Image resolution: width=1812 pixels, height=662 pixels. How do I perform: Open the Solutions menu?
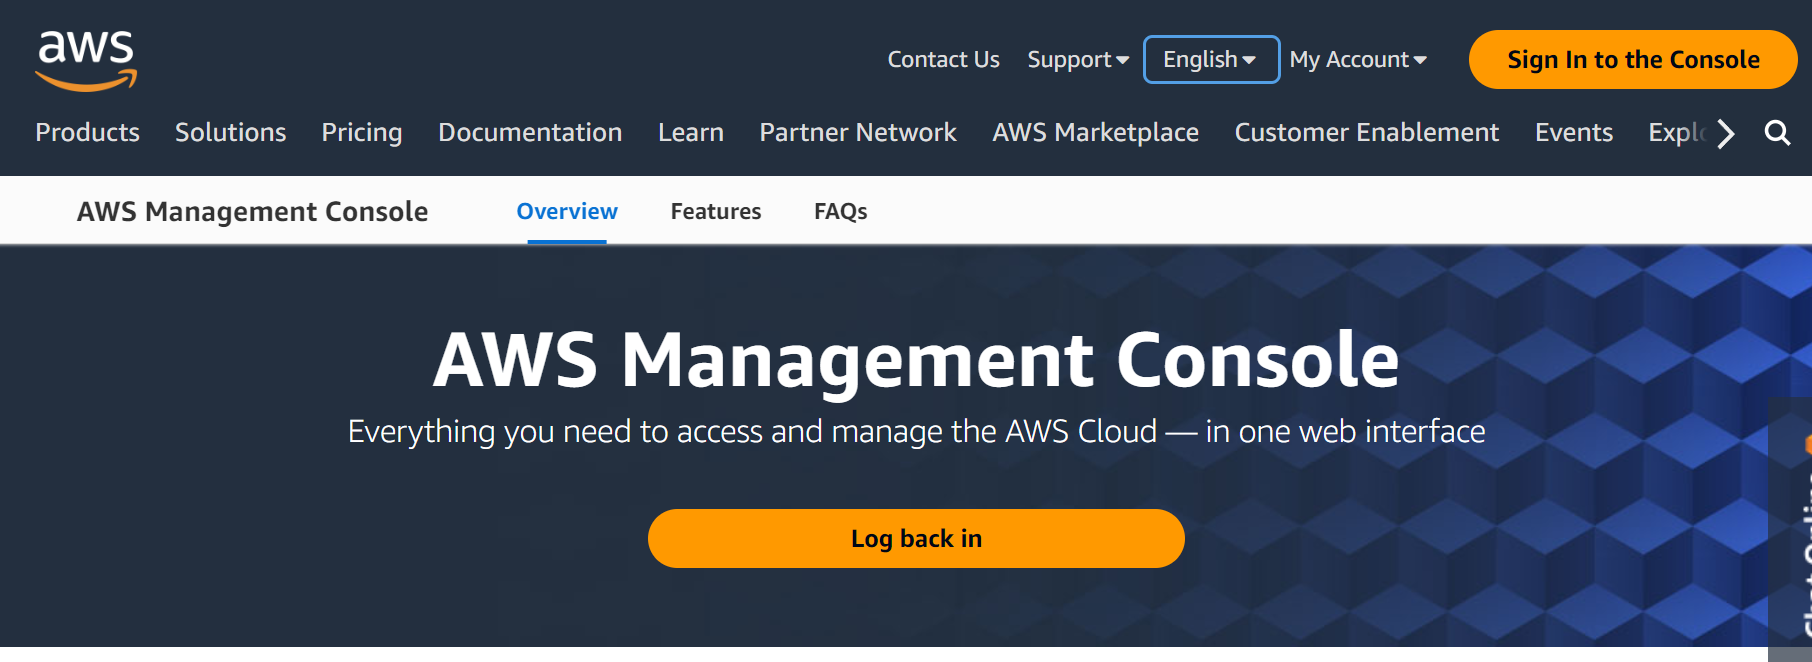click(x=230, y=133)
